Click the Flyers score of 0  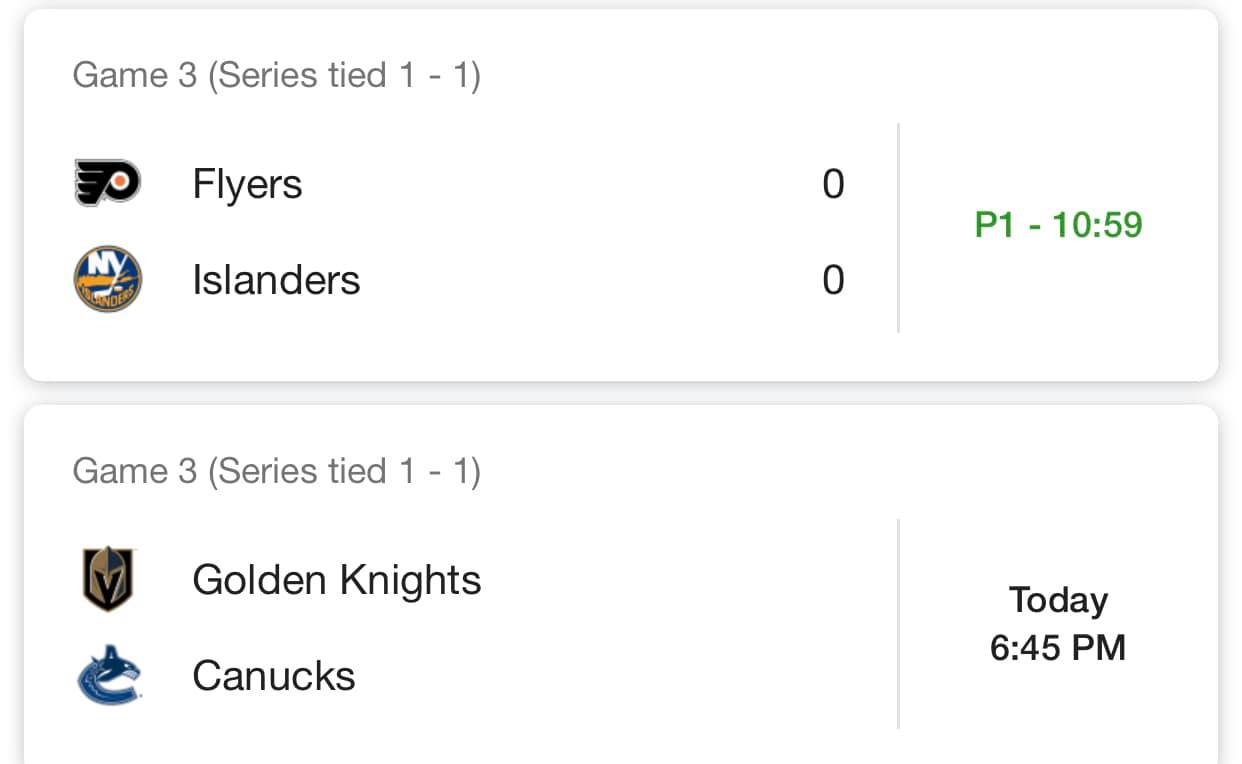tap(833, 185)
